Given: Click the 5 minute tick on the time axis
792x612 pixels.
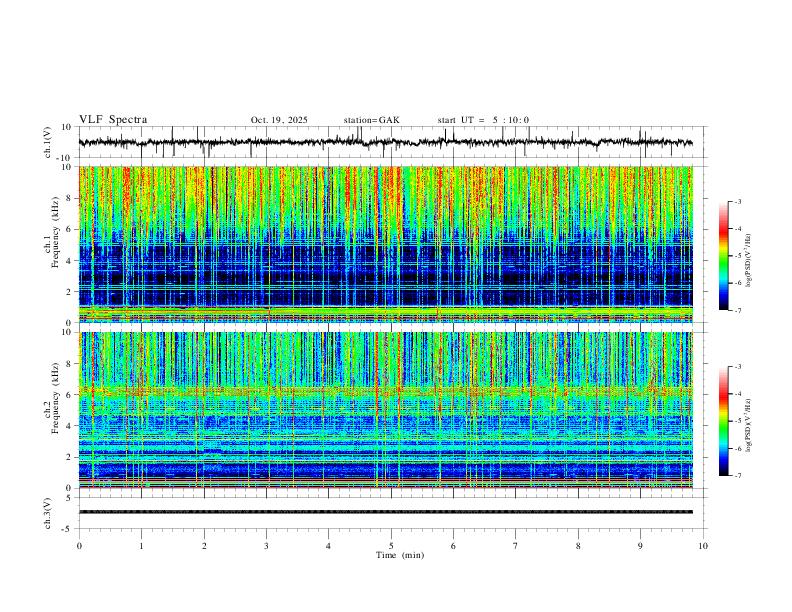Looking at the screenshot, I should point(391,546).
